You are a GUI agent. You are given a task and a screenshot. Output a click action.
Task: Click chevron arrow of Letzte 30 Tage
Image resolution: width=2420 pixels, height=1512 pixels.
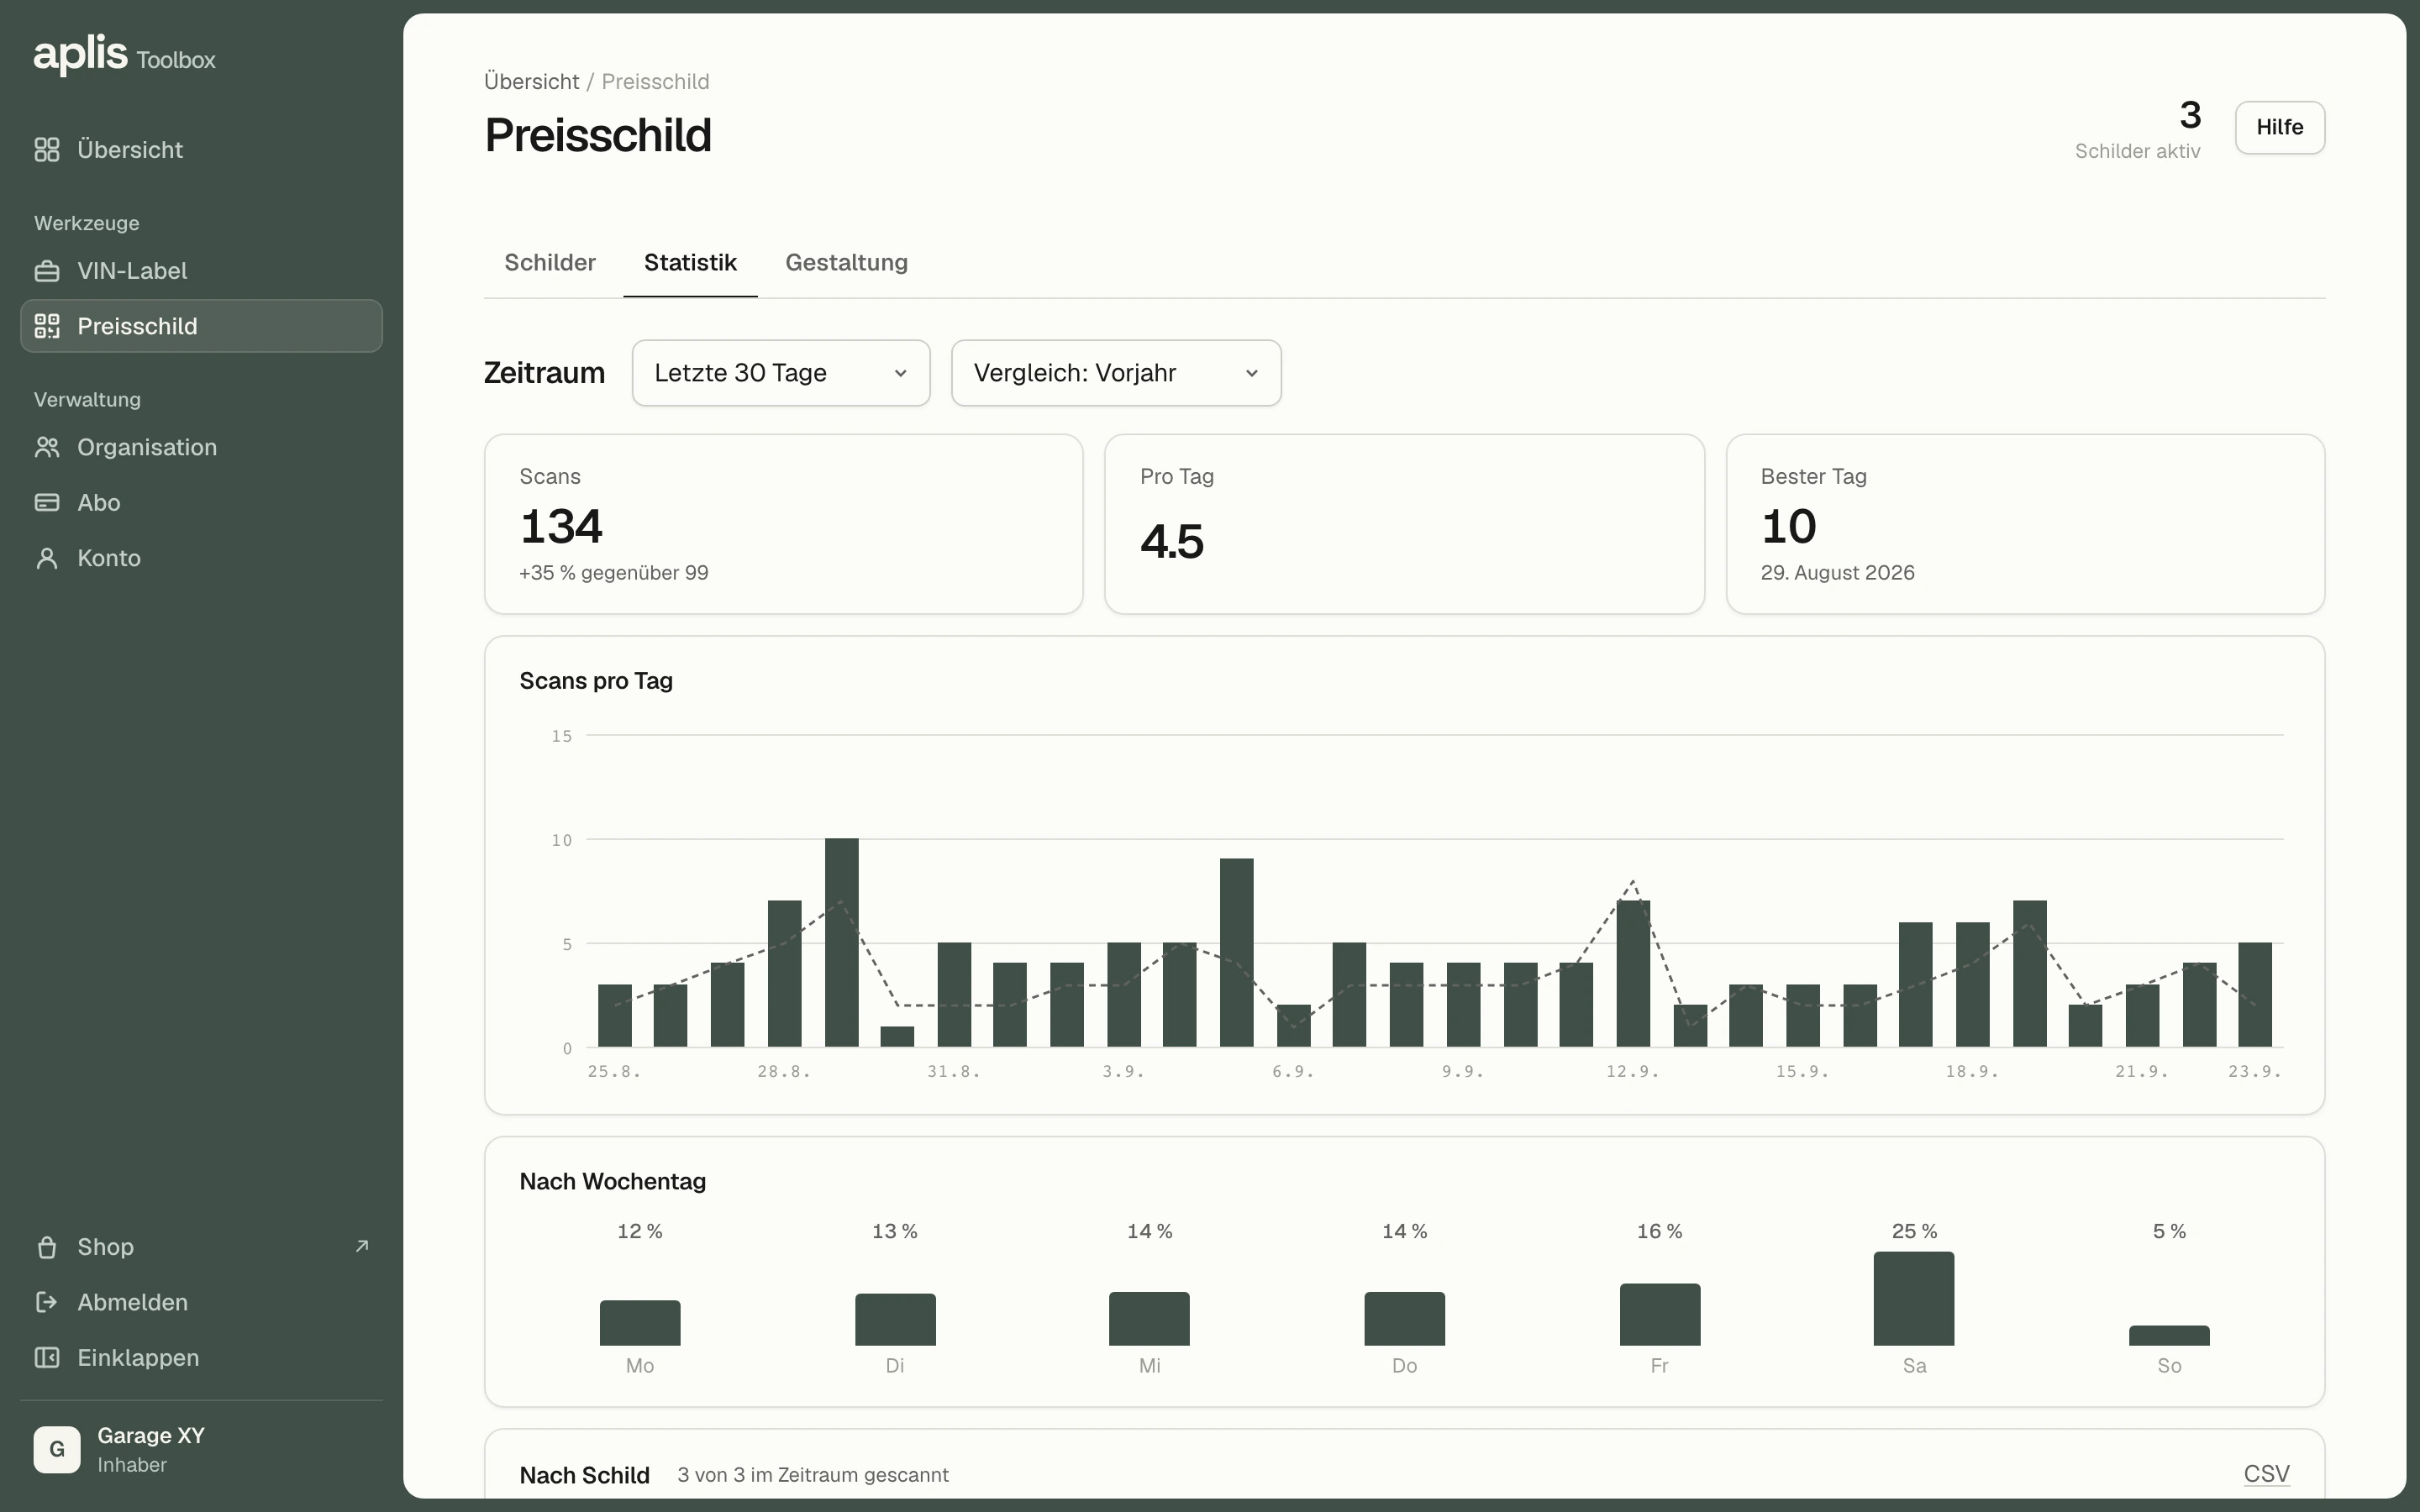(900, 373)
